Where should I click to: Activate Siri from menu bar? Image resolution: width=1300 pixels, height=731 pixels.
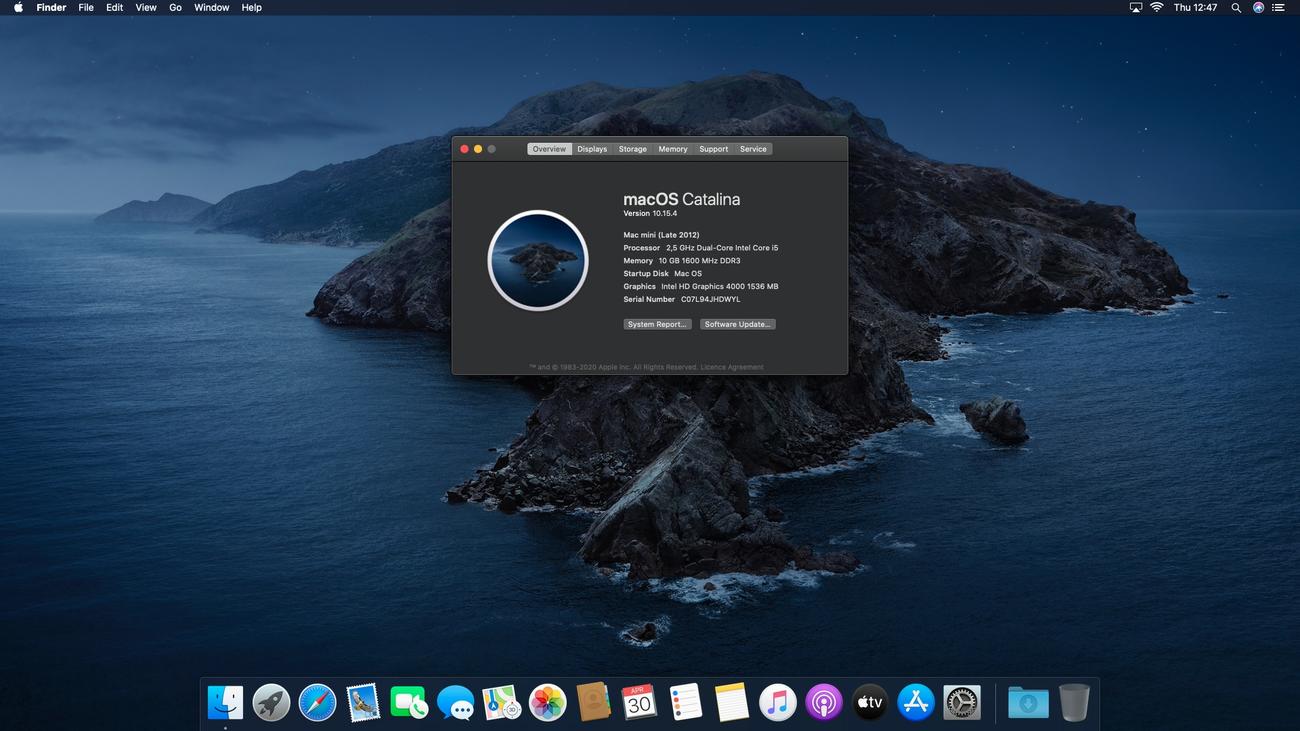tap(1258, 7)
